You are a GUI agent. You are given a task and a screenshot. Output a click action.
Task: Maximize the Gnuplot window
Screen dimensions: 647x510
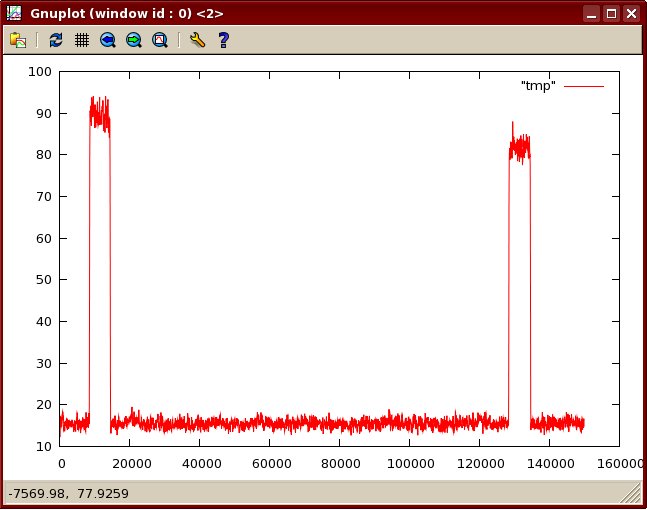tap(612, 14)
